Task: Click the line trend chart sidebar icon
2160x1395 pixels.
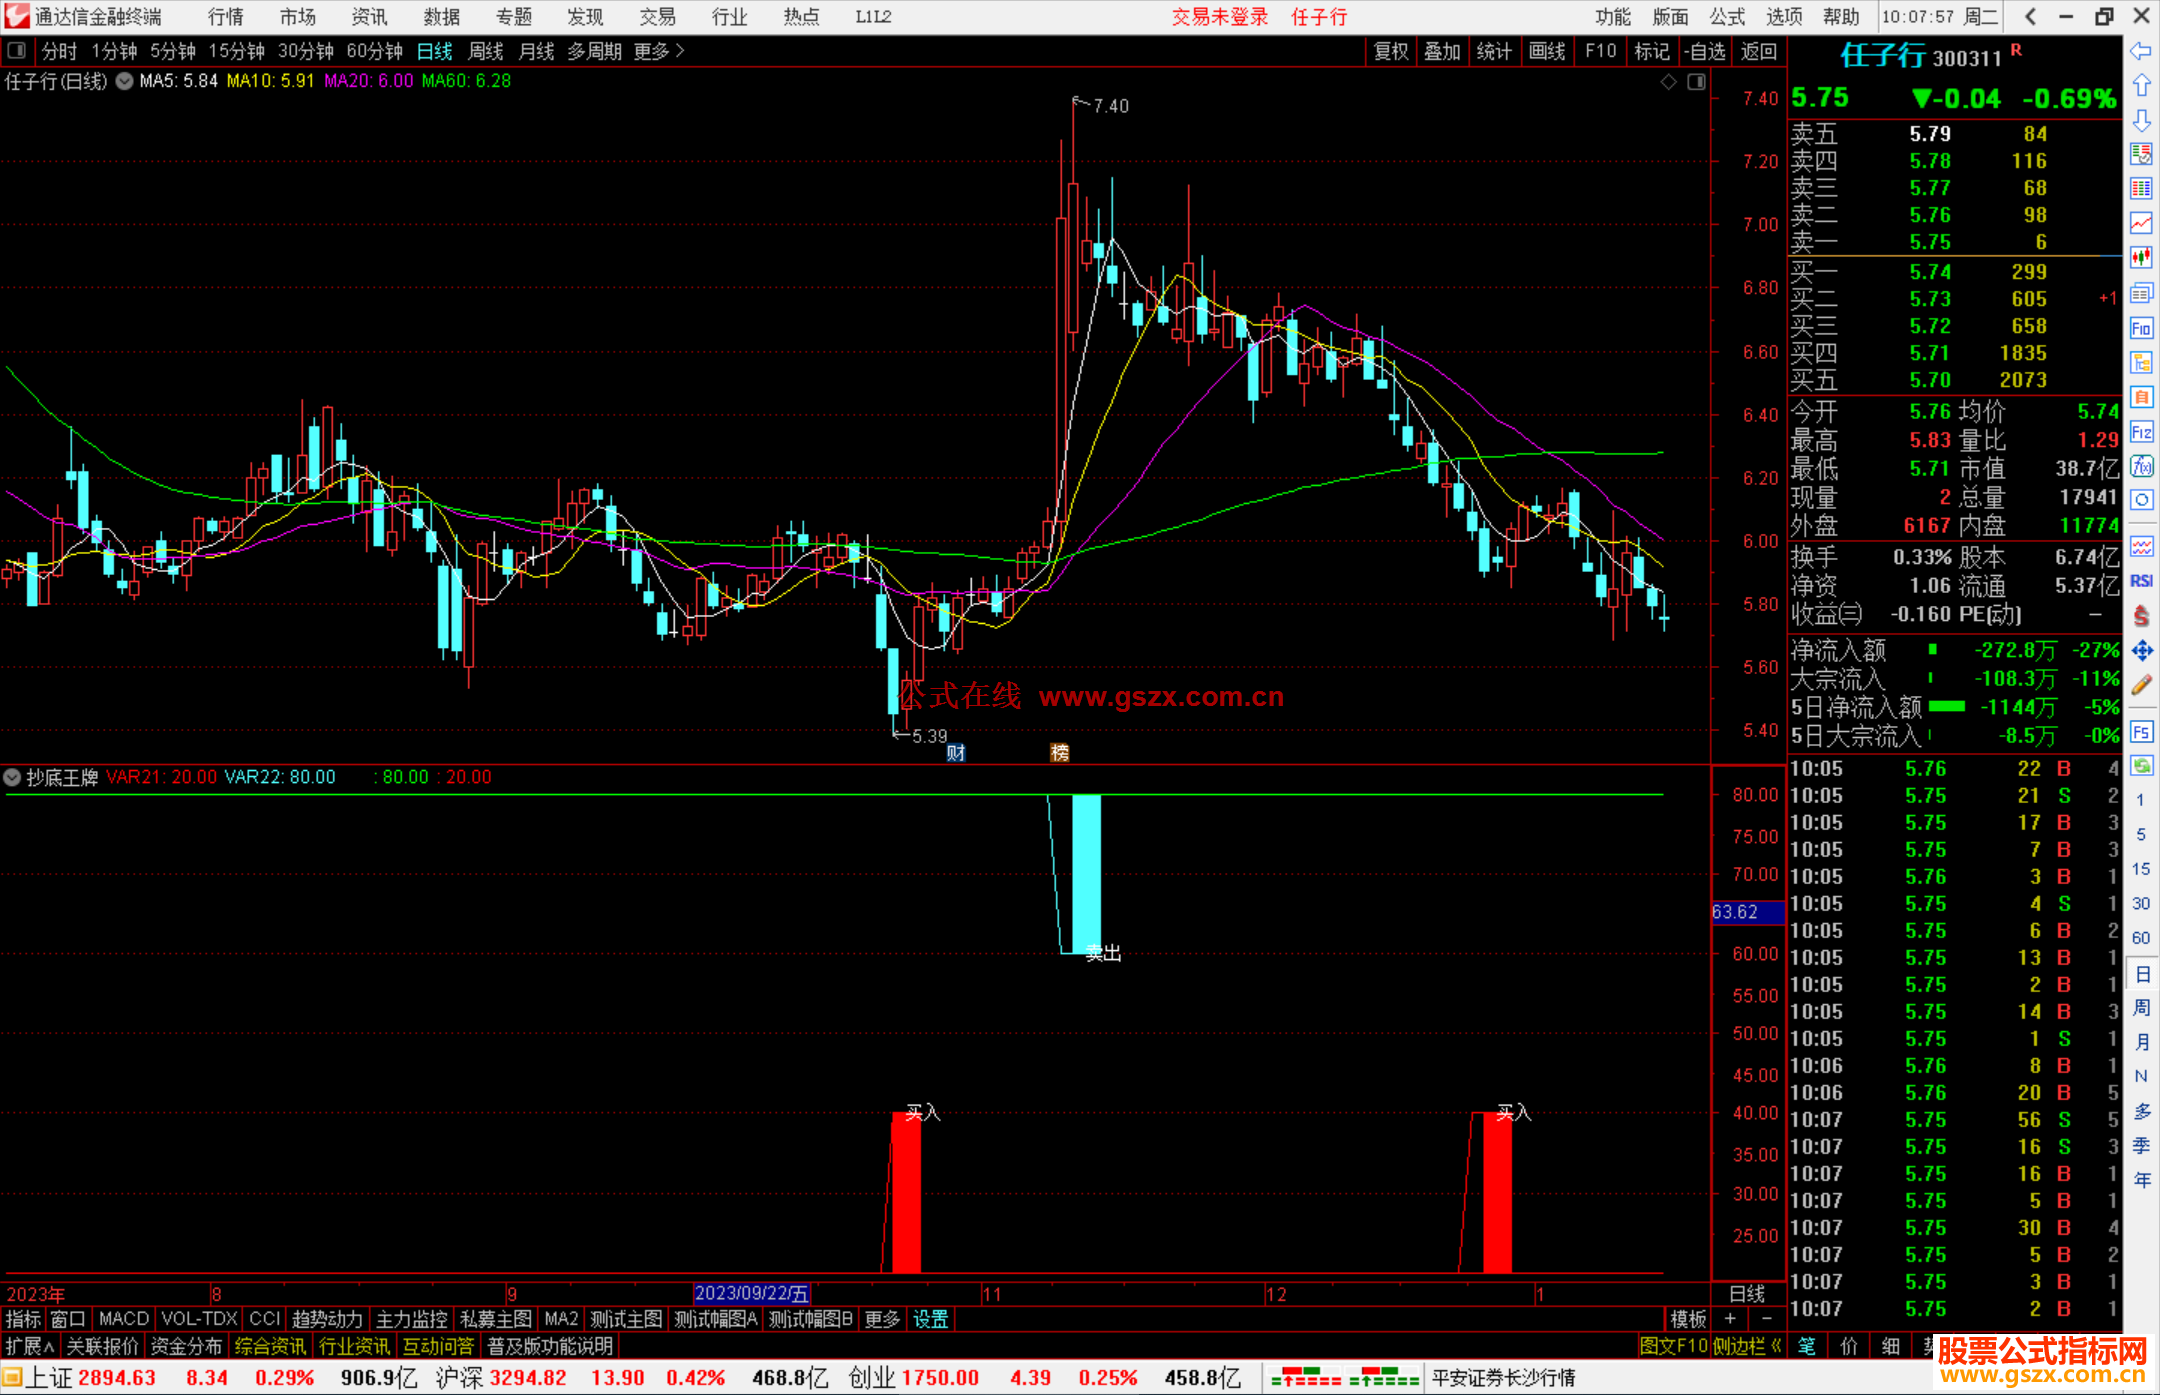Action: [2141, 223]
